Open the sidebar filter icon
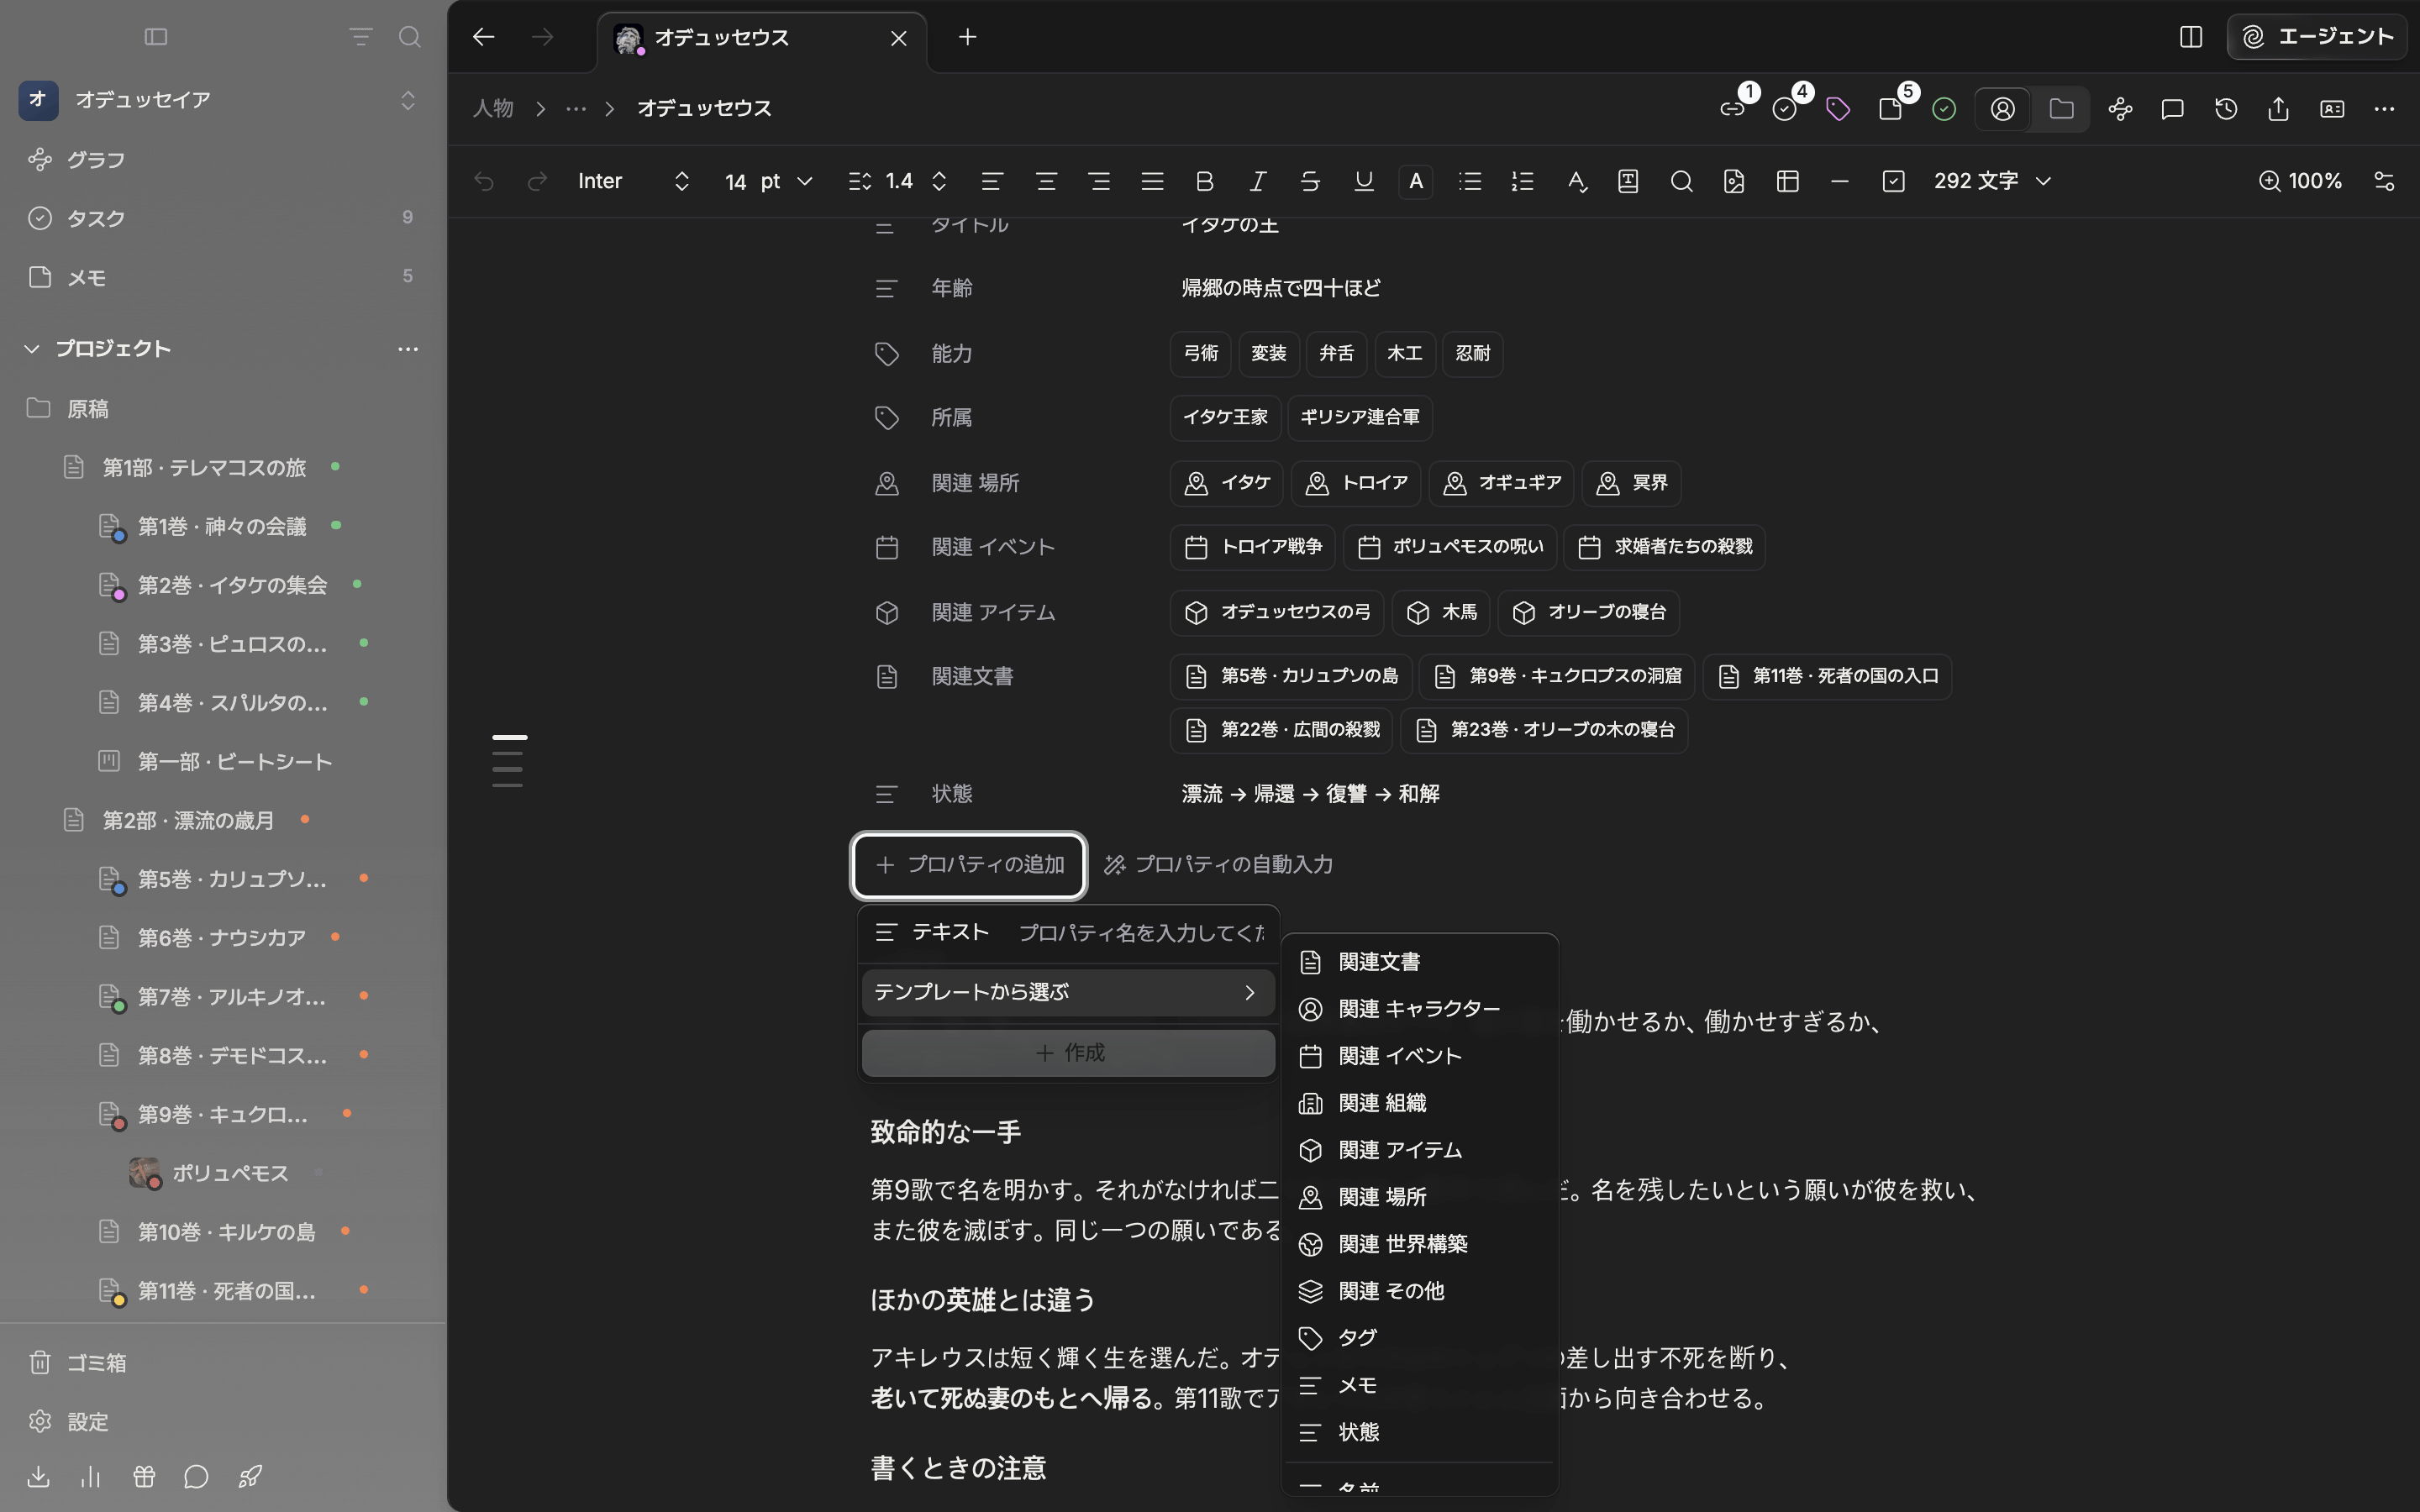2420x1512 pixels. pyautogui.click(x=360, y=37)
